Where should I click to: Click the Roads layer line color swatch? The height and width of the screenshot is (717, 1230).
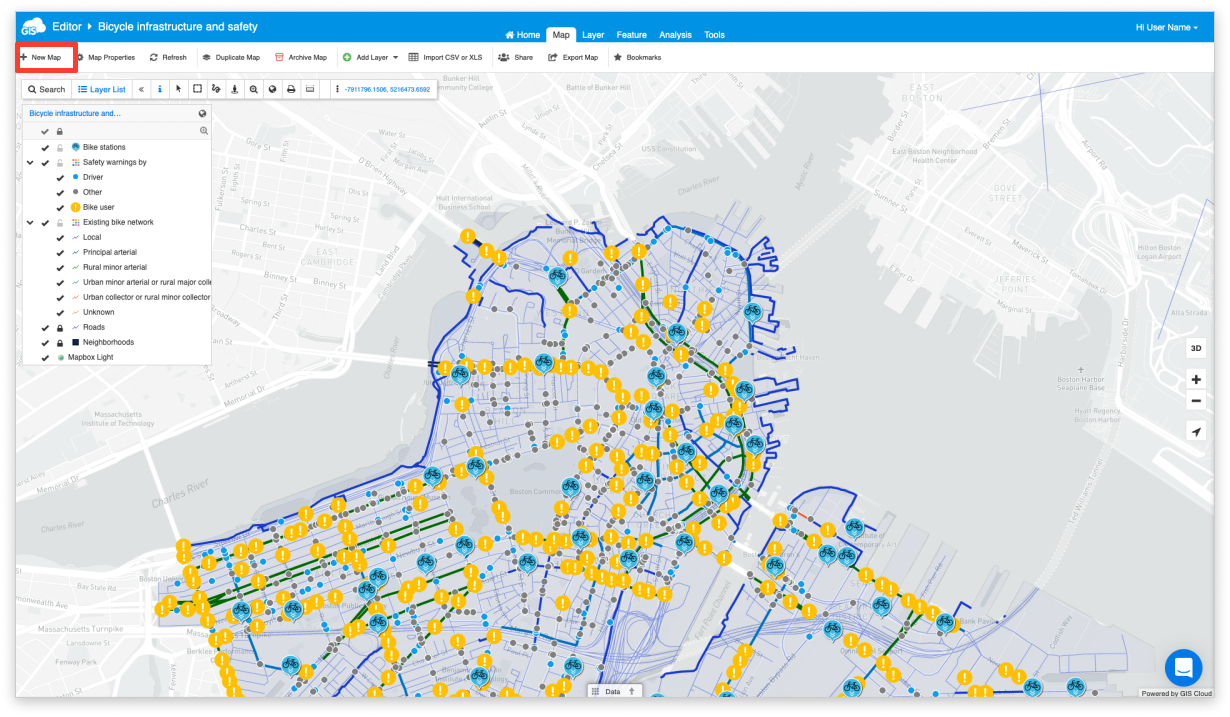click(75, 327)
